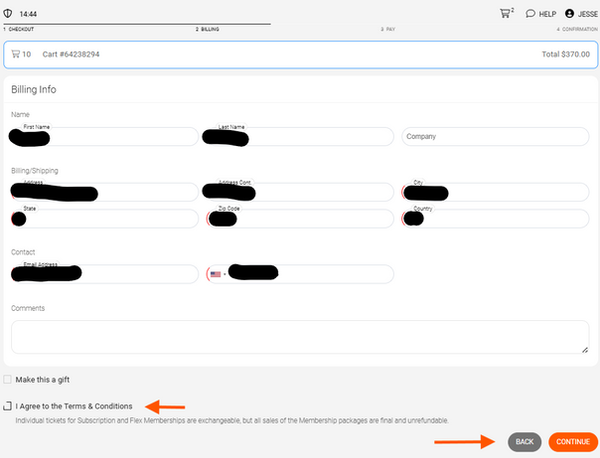The image size is (600, 458).
Task: Select step 3 Pay
Action: click(x=388, y=29)
